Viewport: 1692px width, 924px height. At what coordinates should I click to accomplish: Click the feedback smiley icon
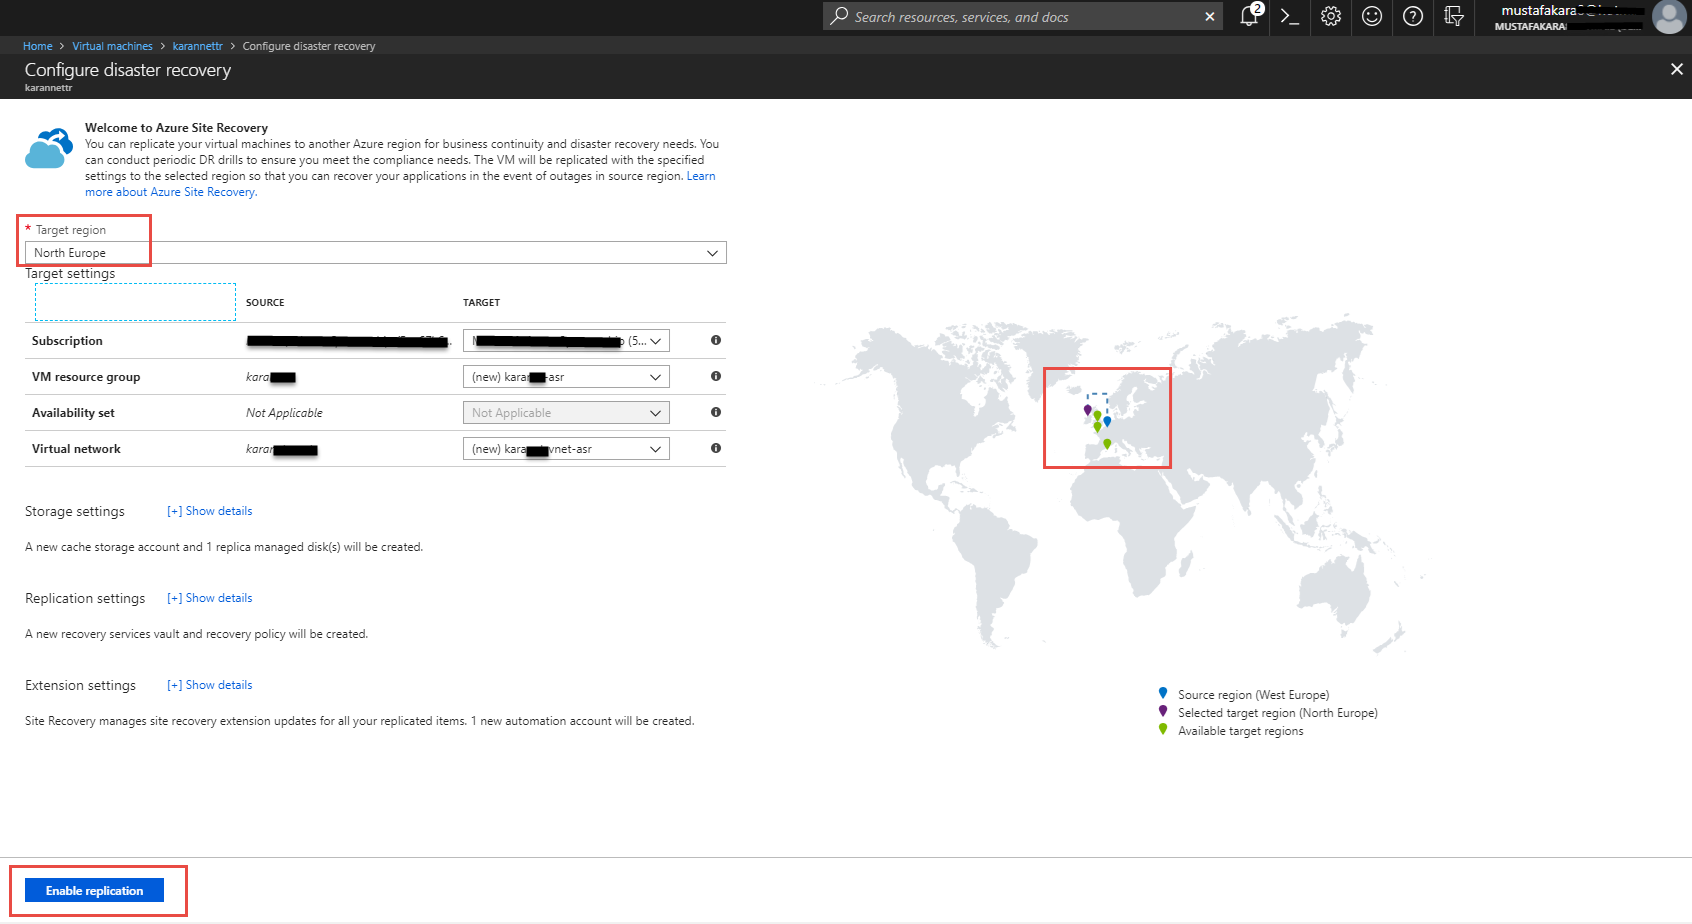coord(1372,16)
